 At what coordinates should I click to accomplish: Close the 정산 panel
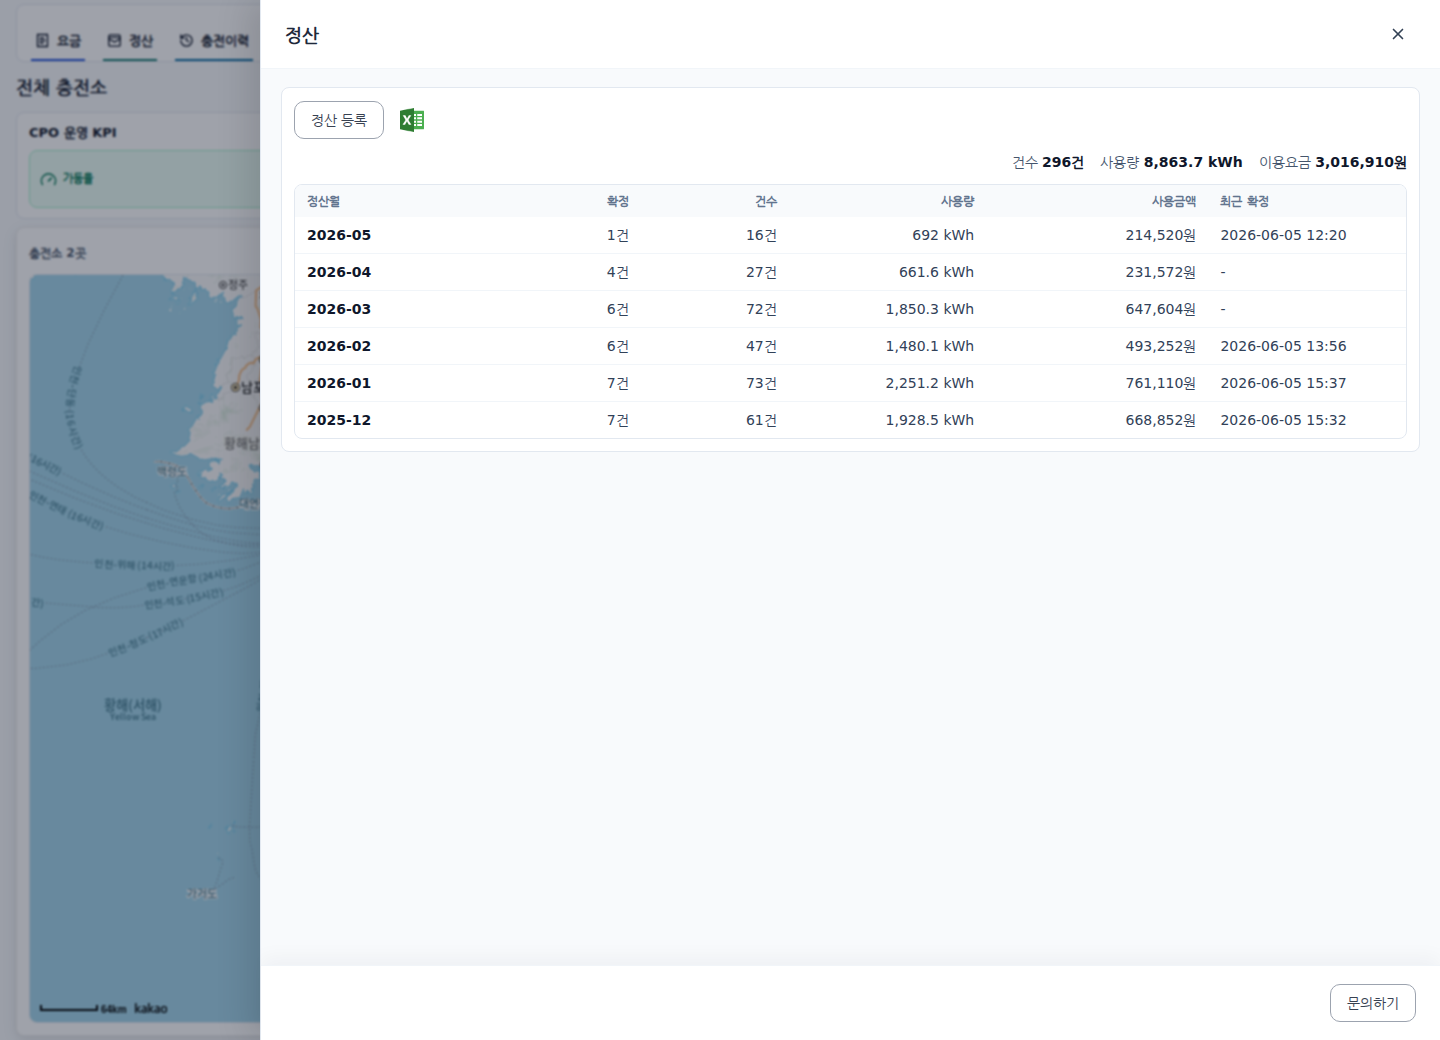[1398, 34]
